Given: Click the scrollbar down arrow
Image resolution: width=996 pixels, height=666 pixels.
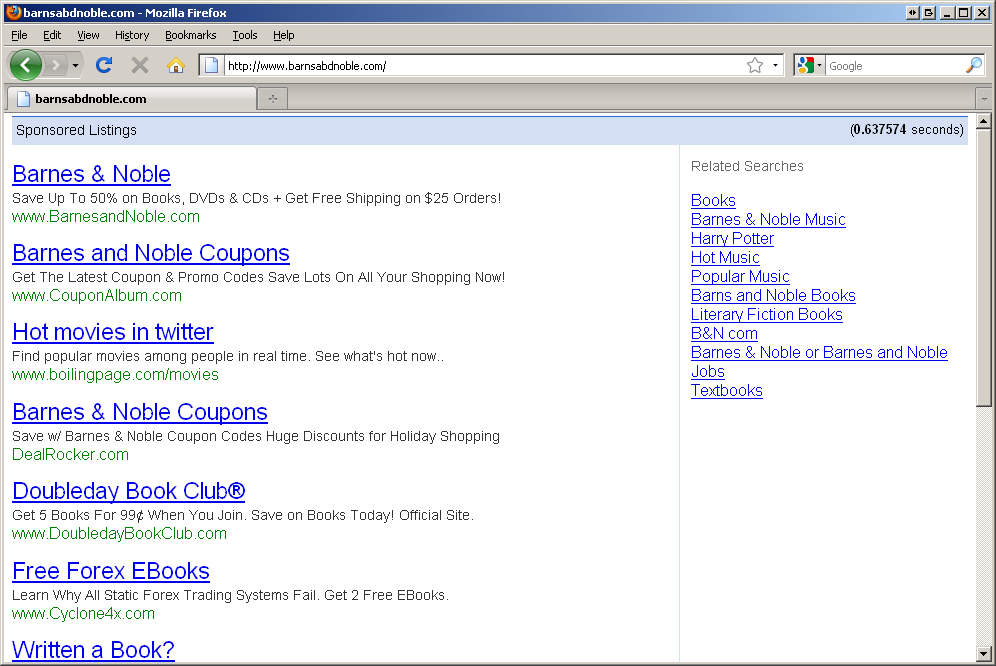Looking at the screenshot, I should (x=984, y=653).
